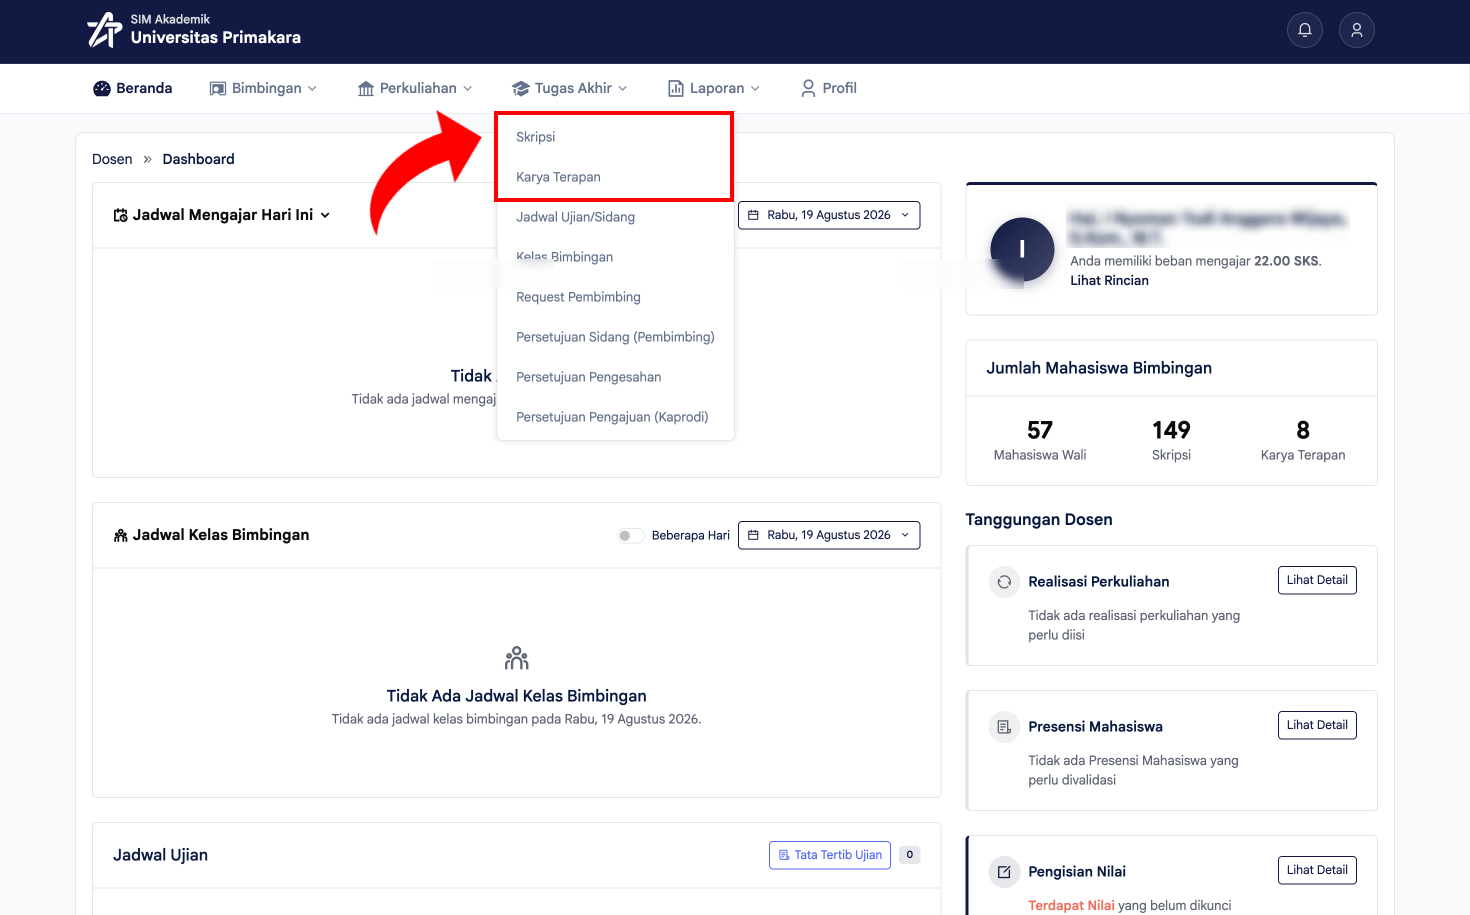Click the Presensi Mahasiswa list icon
The height and width of the screenshot is (915, 1470).
pyautogui.click(x=1004, y=727)
